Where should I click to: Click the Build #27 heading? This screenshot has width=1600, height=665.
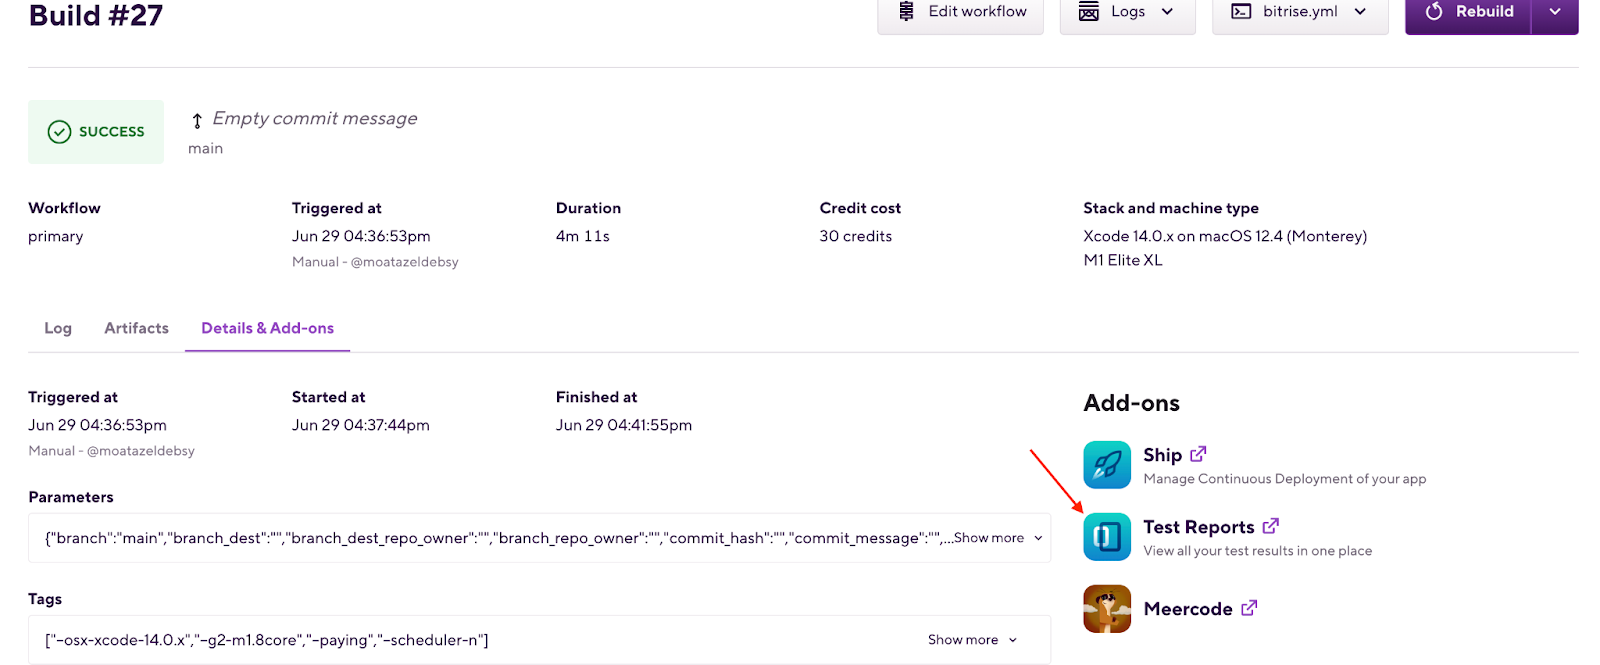[x=95, y=15]
